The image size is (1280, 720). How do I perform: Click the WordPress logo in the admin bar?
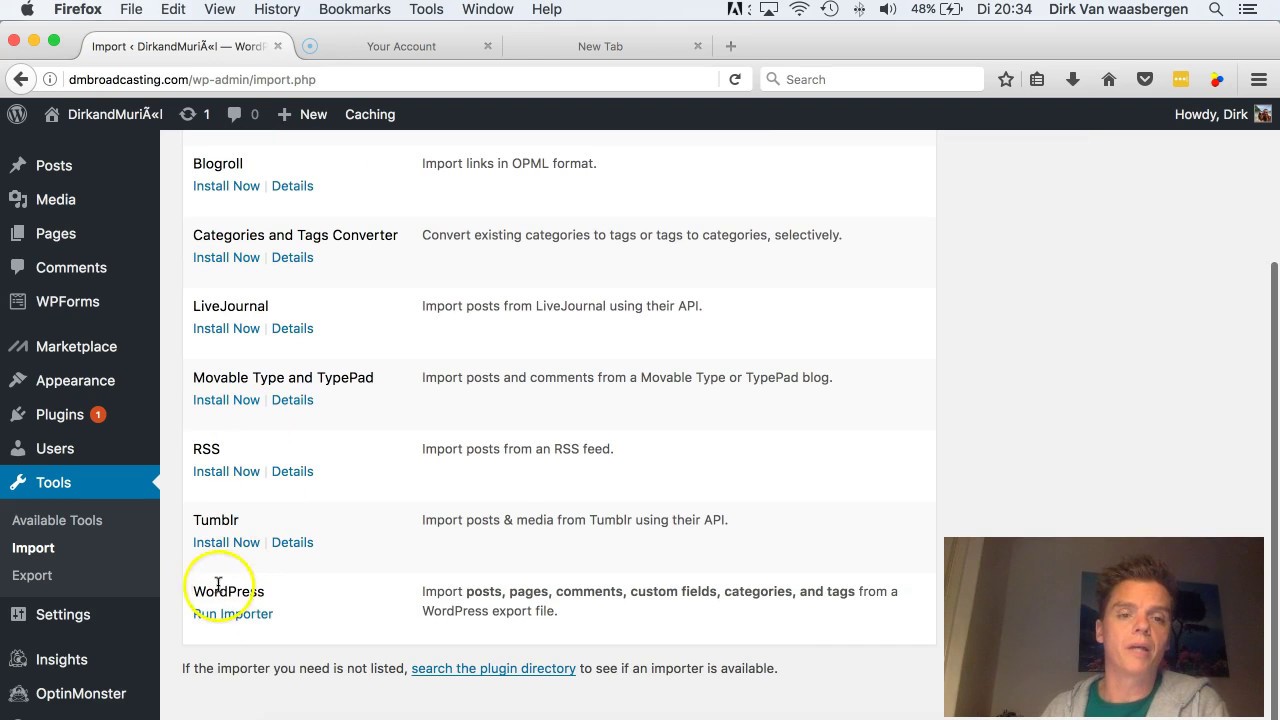tap(17, 114)
